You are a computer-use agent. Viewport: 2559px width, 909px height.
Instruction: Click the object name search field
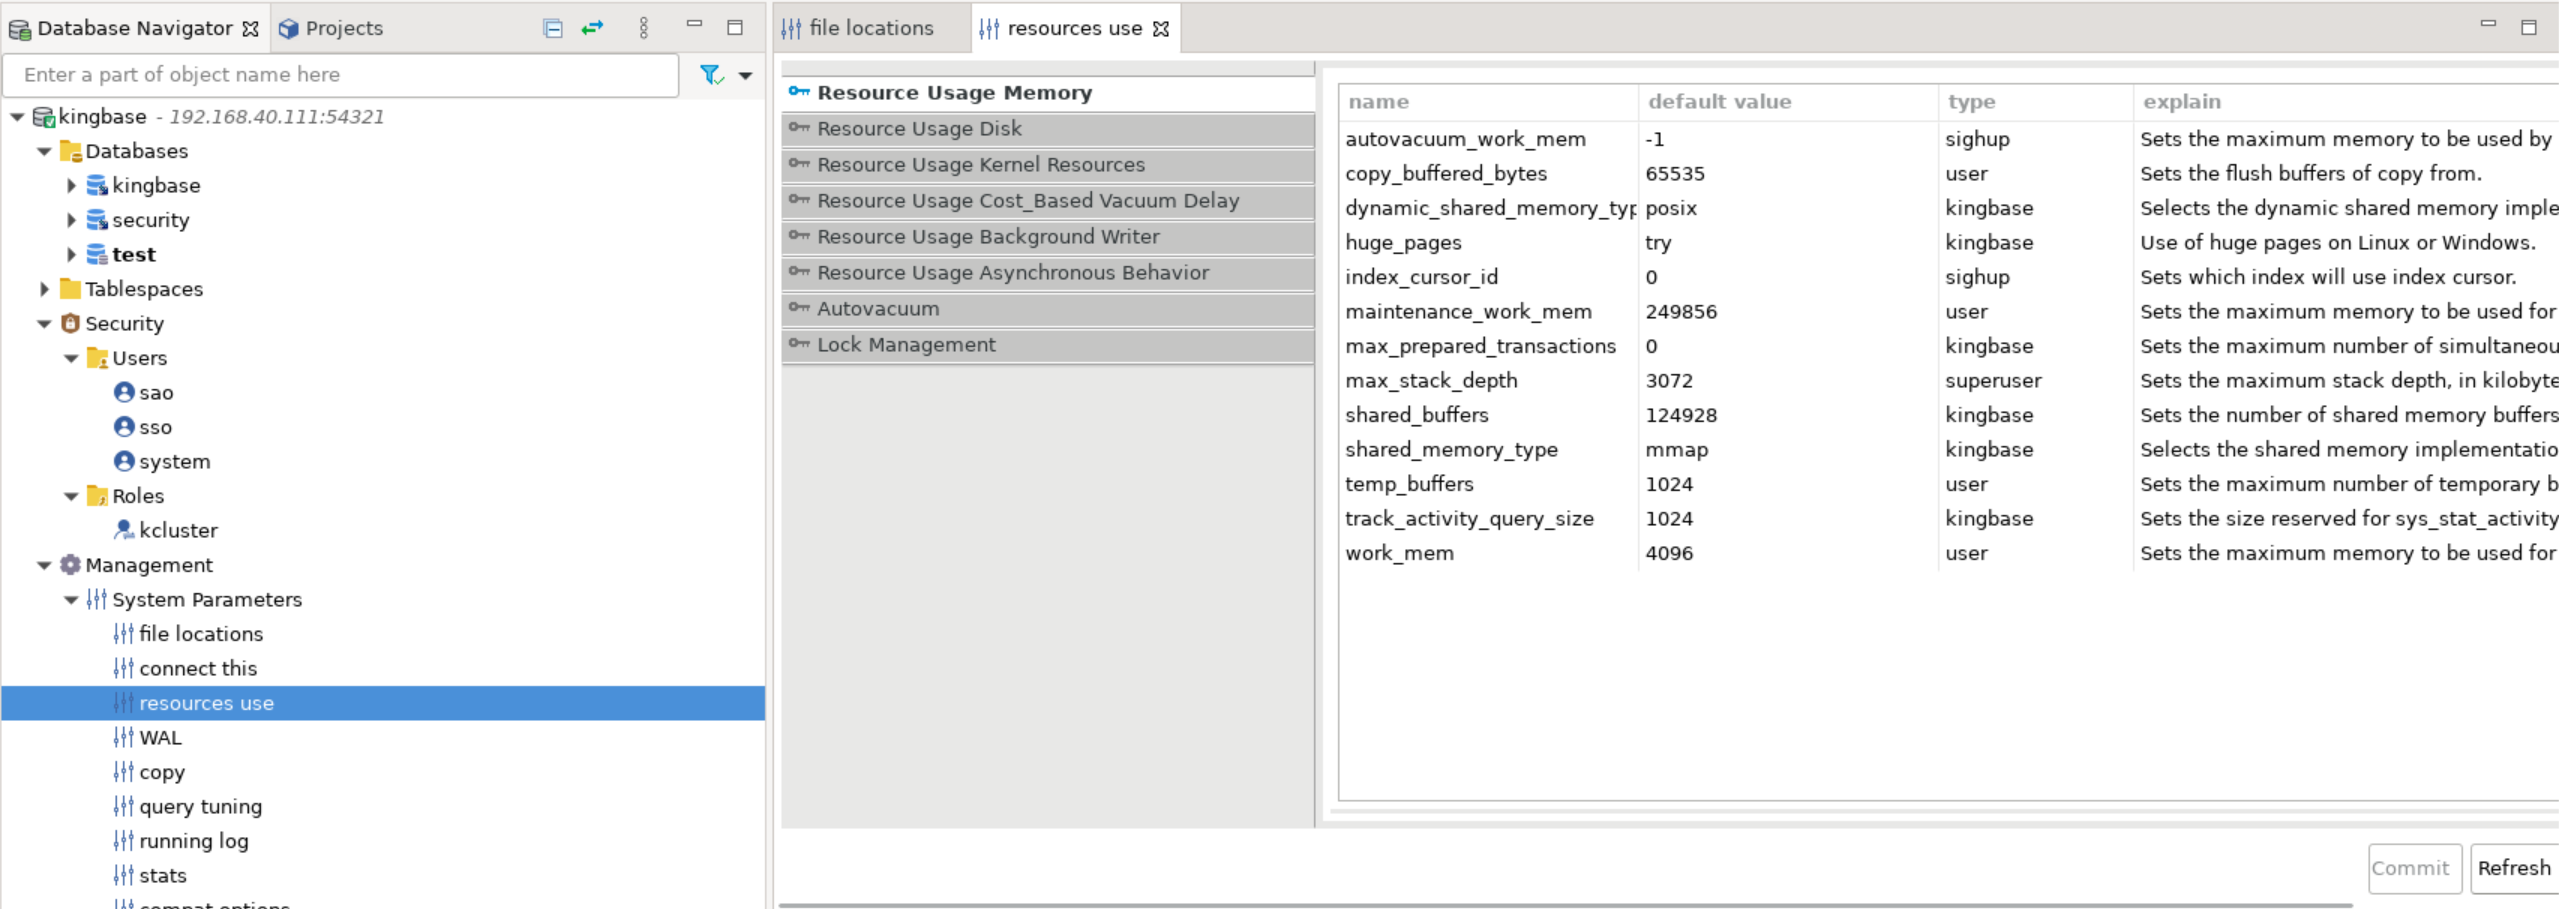click(340, 75)
